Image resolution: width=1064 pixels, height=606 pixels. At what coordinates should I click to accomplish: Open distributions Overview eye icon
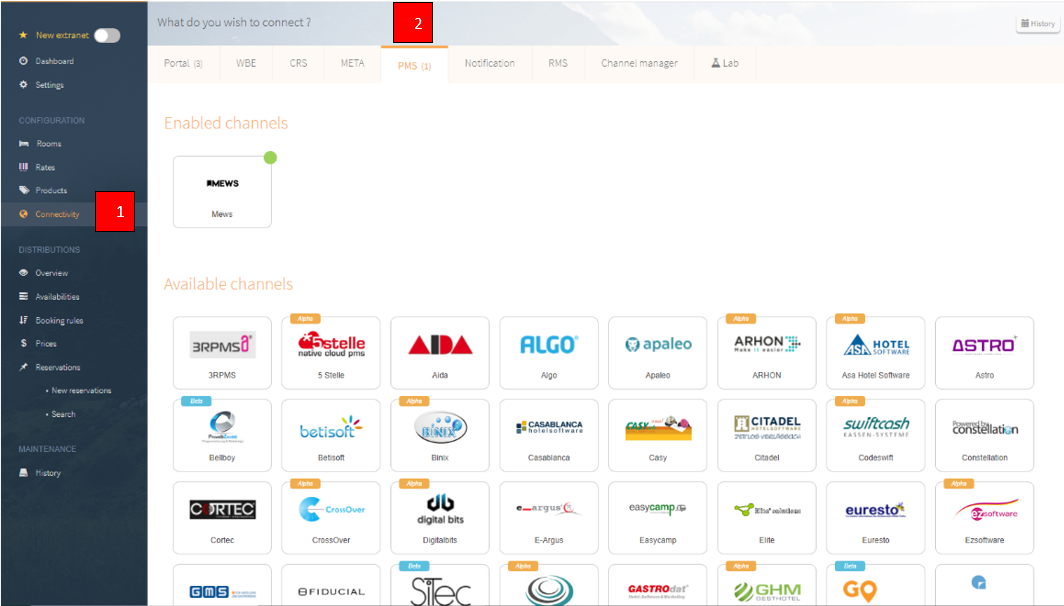[x=24, y=273]
